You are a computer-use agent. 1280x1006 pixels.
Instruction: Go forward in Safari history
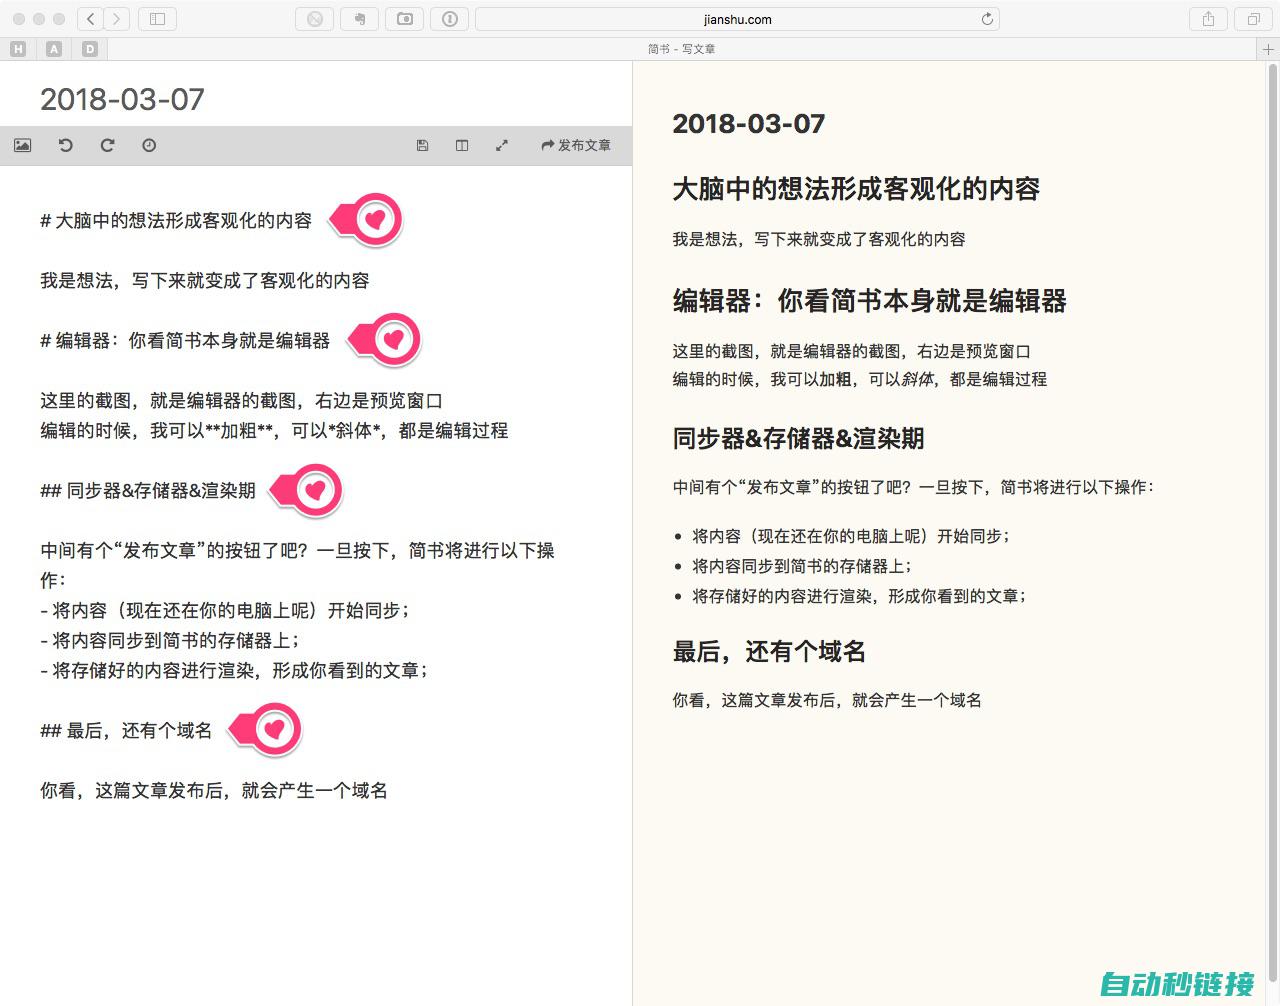coord(117,19)
